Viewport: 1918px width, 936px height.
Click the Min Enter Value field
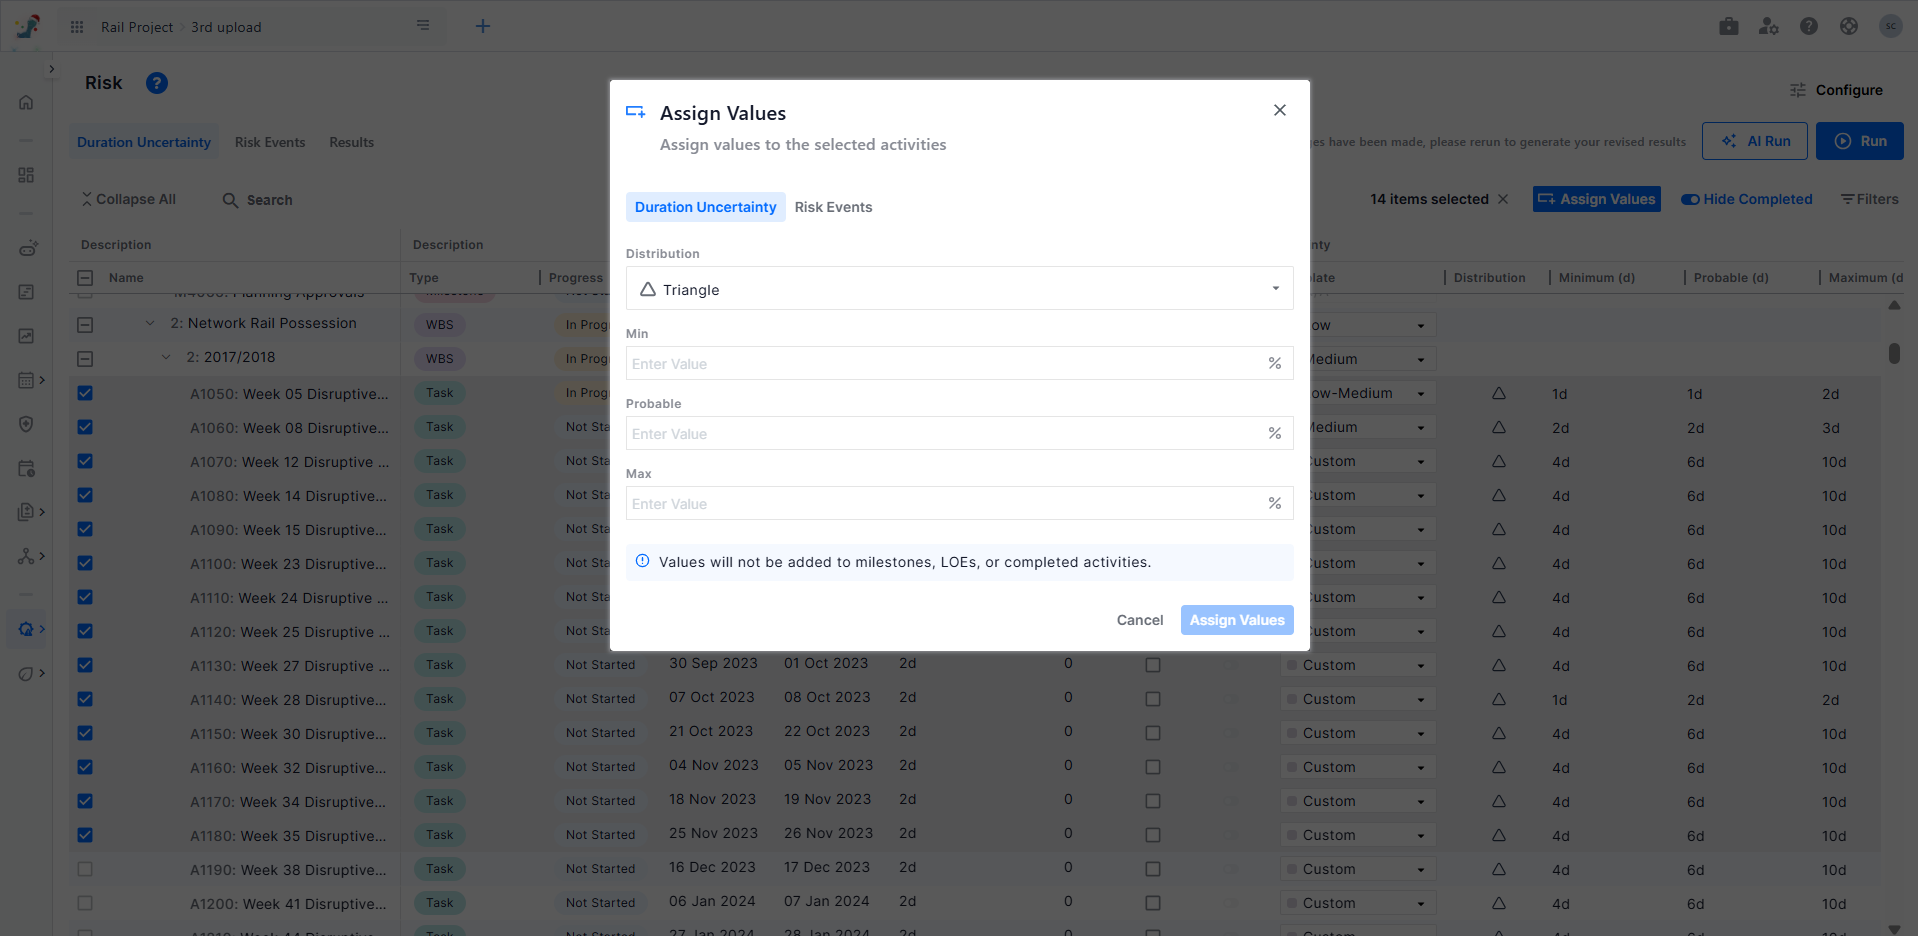(945, 364)
